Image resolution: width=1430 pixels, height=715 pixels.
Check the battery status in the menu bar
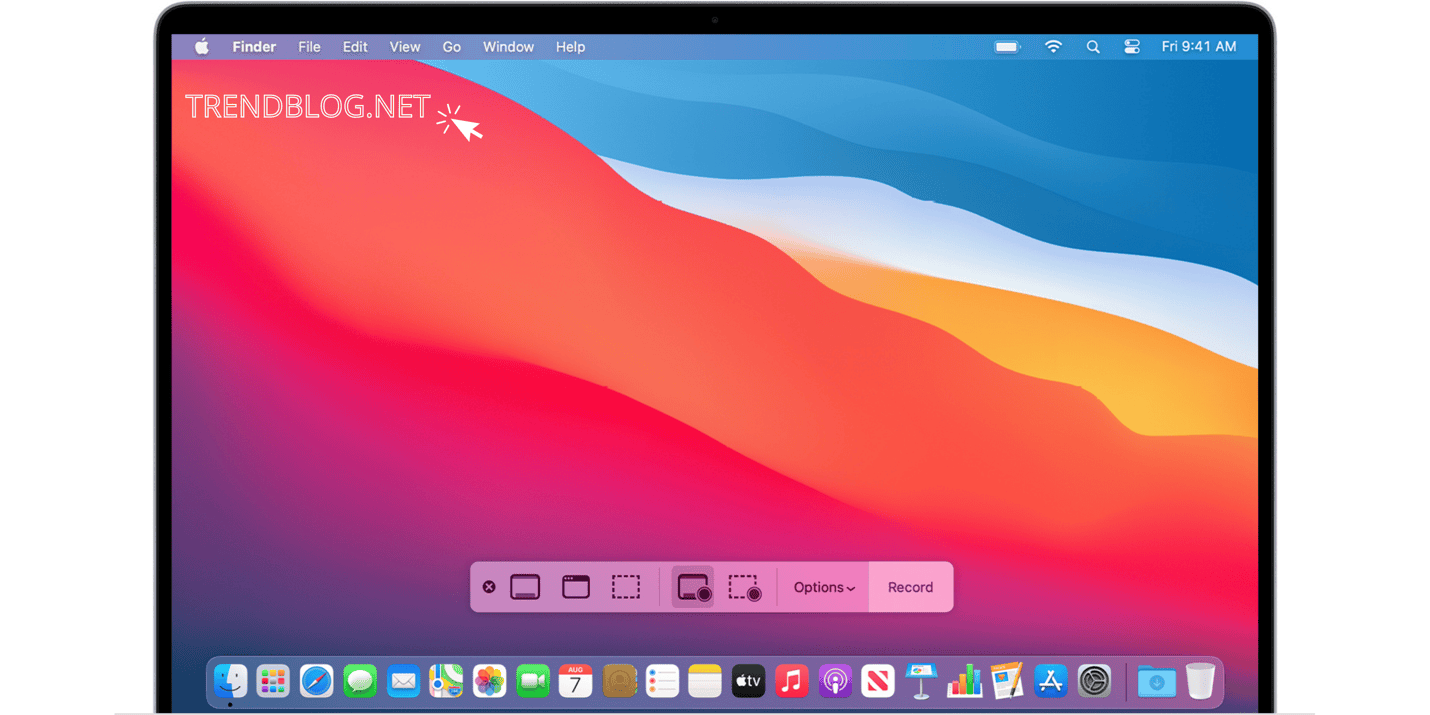[1006, 46]
